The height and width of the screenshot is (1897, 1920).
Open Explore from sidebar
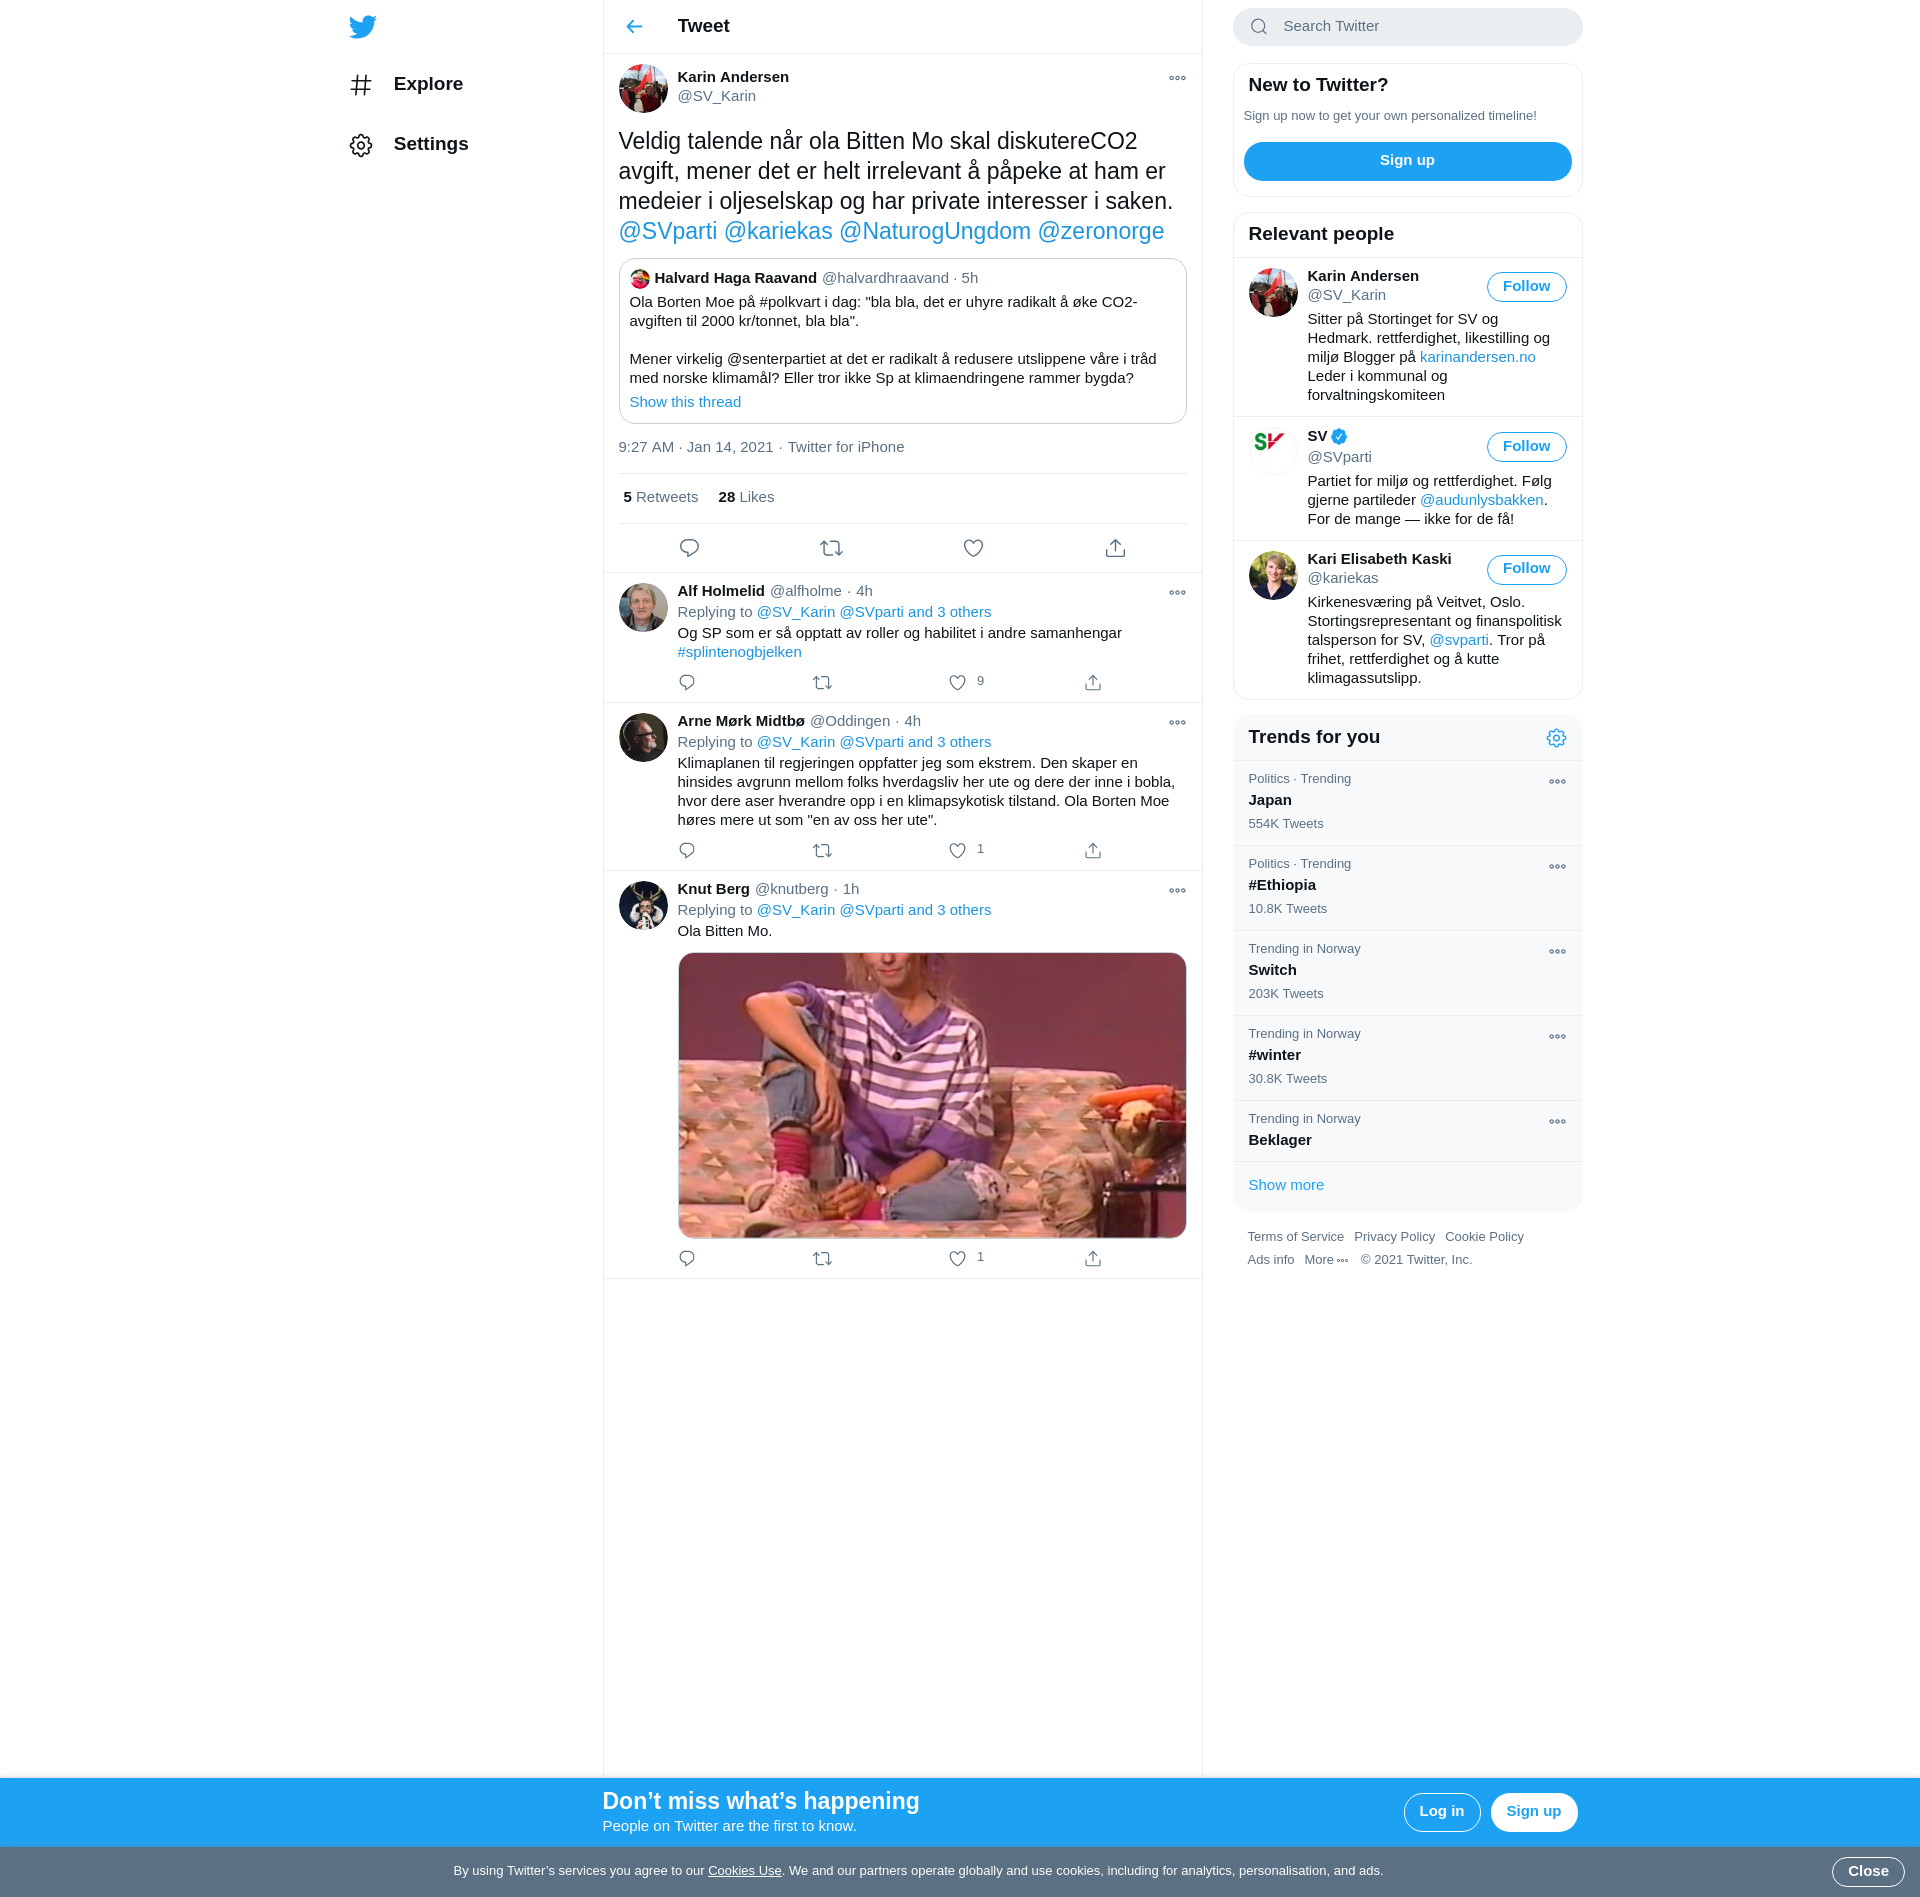pyautogui.click(x=428, y=85)
